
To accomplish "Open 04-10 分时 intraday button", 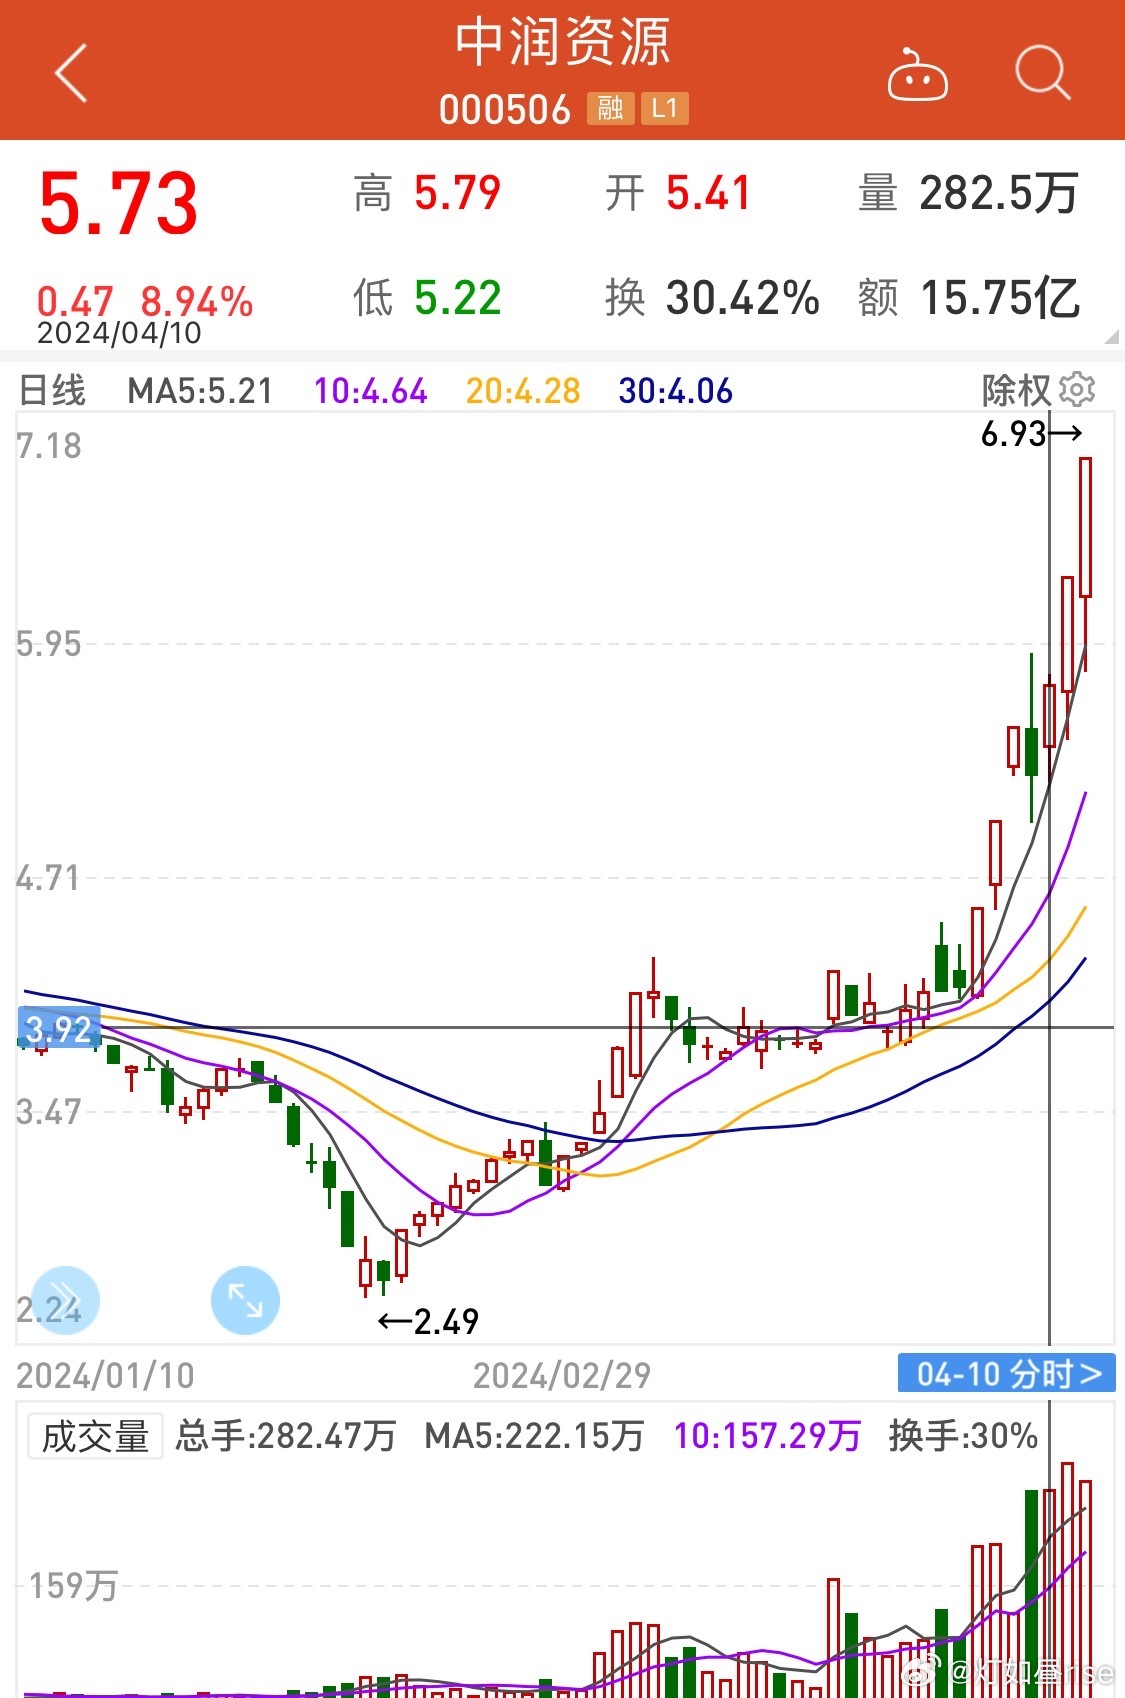I will pos(1007,1373).
